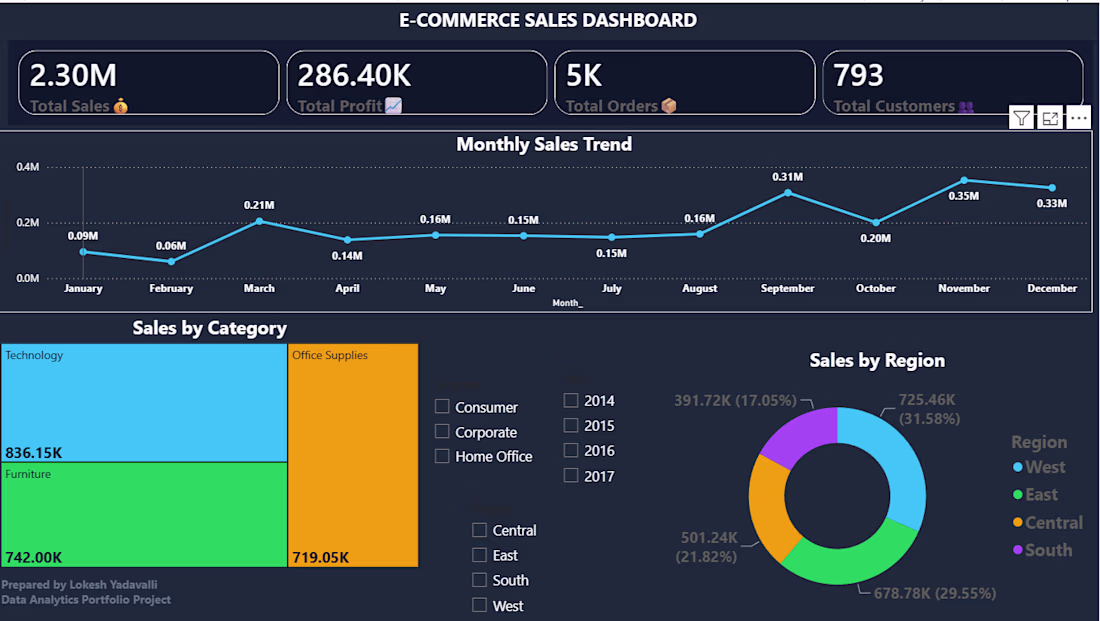This screenshot has width=1100, height=621.
Task: Click the 391.72K (17.05%) data label
Action: tap(735, 401)
